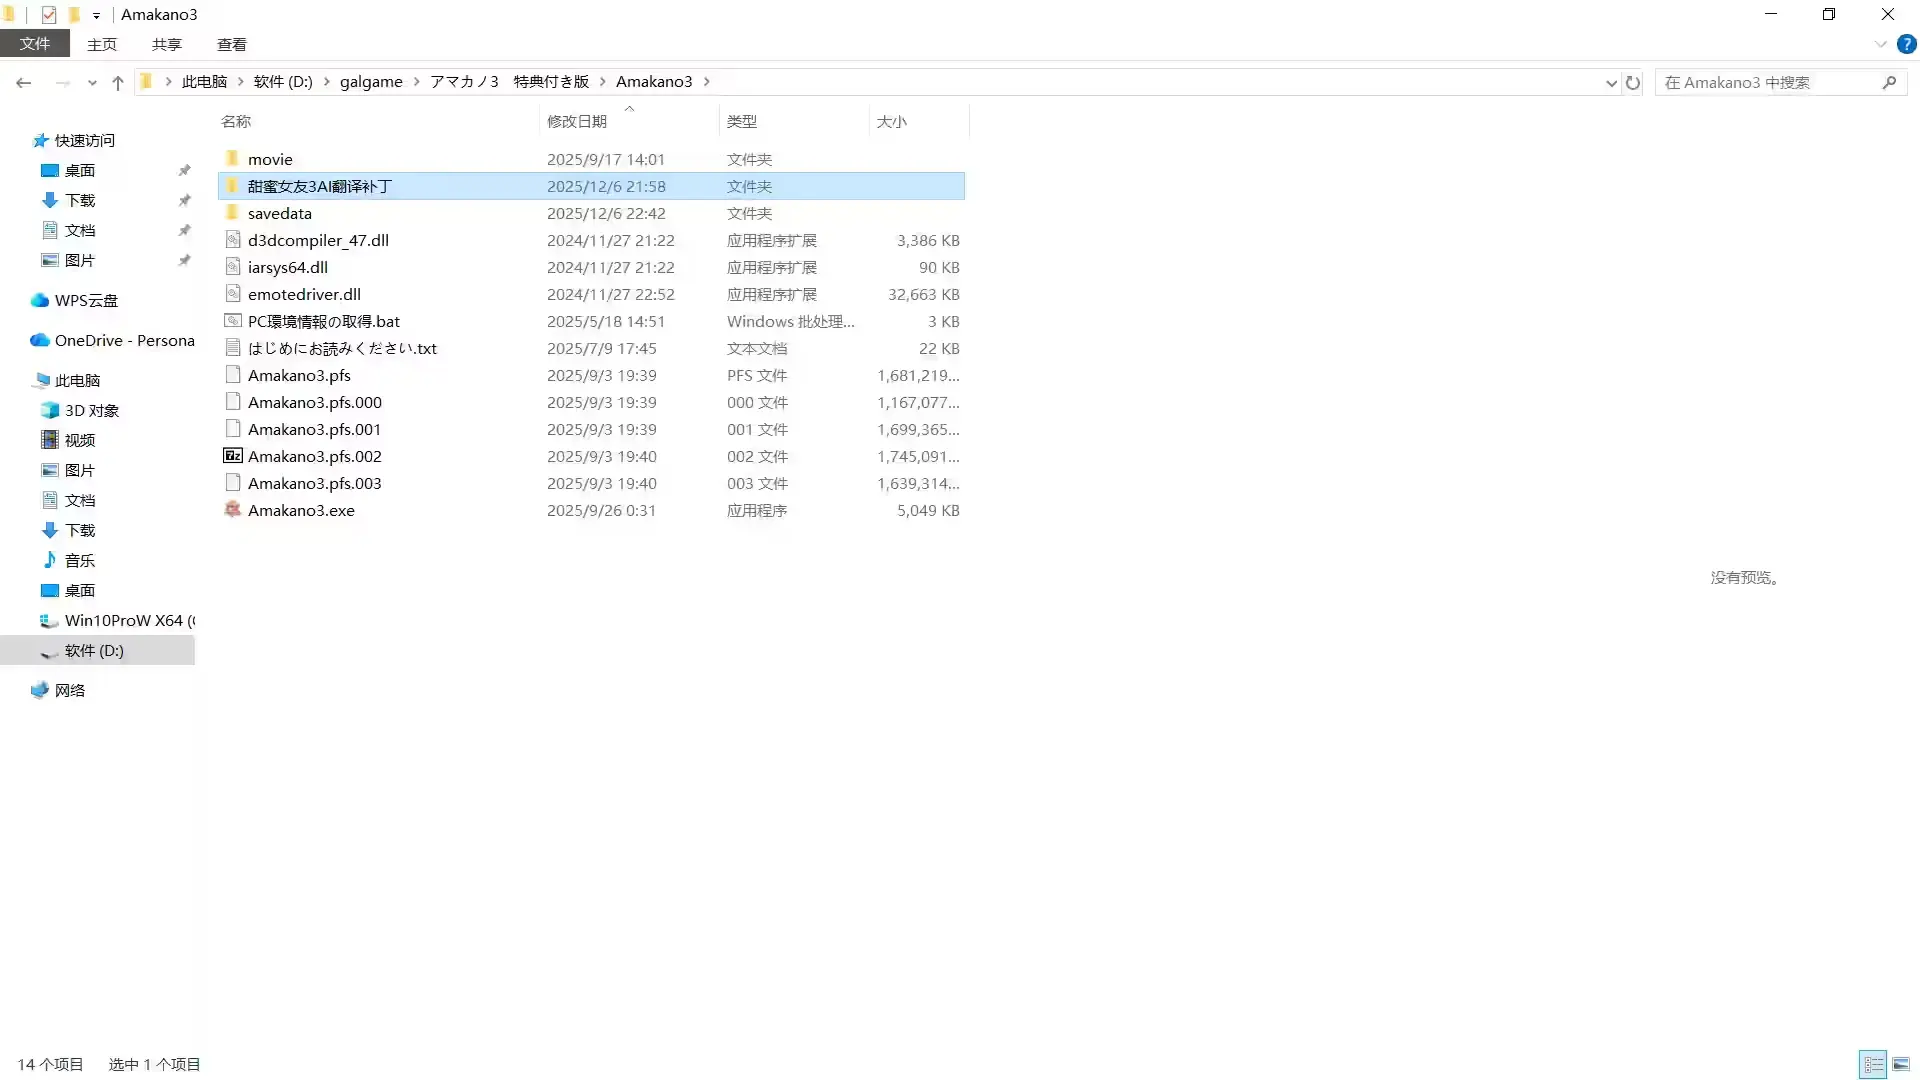Viewport: 1920px width, 1080px height.
Task: Toggle the properties checkmark in quick access toolbar
Action: tap(49, 14)
